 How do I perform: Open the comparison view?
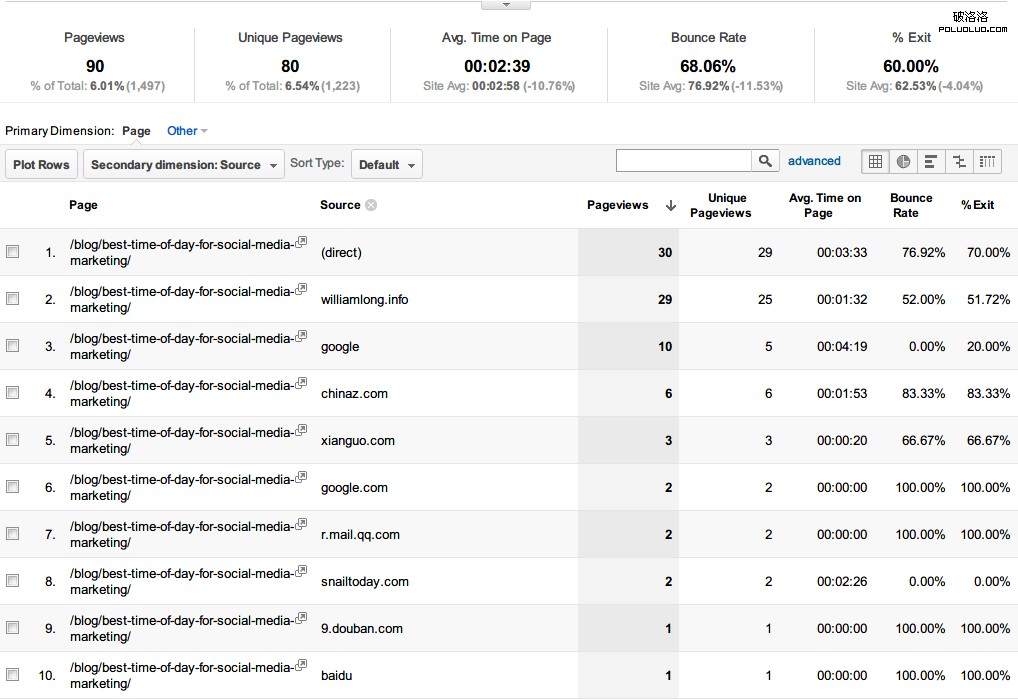click(x=959, y=161)
